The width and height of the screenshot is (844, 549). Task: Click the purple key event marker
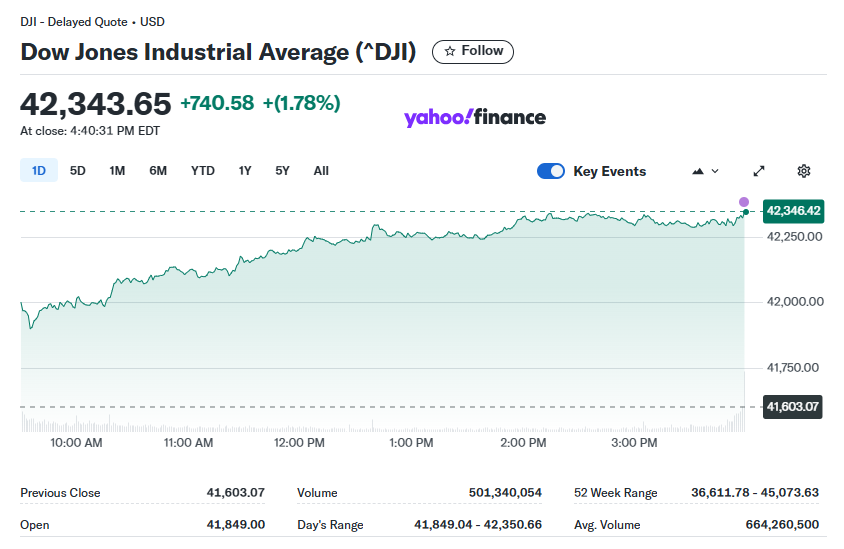click(744, 202)
